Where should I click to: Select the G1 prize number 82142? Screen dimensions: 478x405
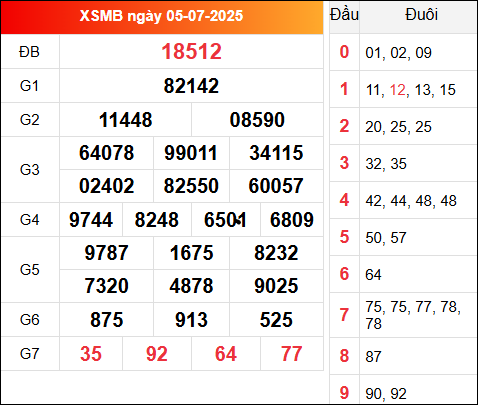(x=191, y=86)
